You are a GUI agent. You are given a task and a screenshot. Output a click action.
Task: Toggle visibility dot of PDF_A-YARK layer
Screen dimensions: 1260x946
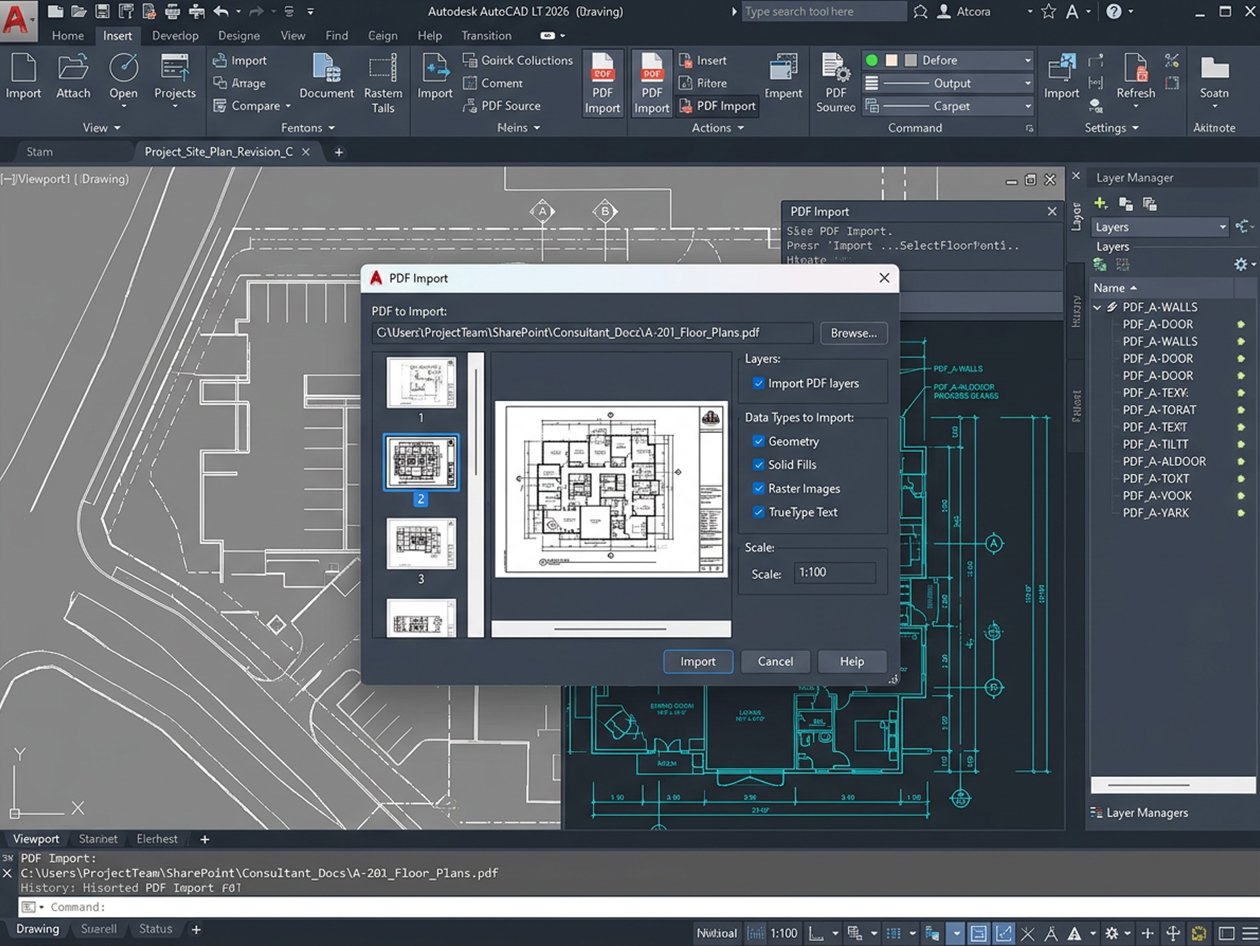1240,513
